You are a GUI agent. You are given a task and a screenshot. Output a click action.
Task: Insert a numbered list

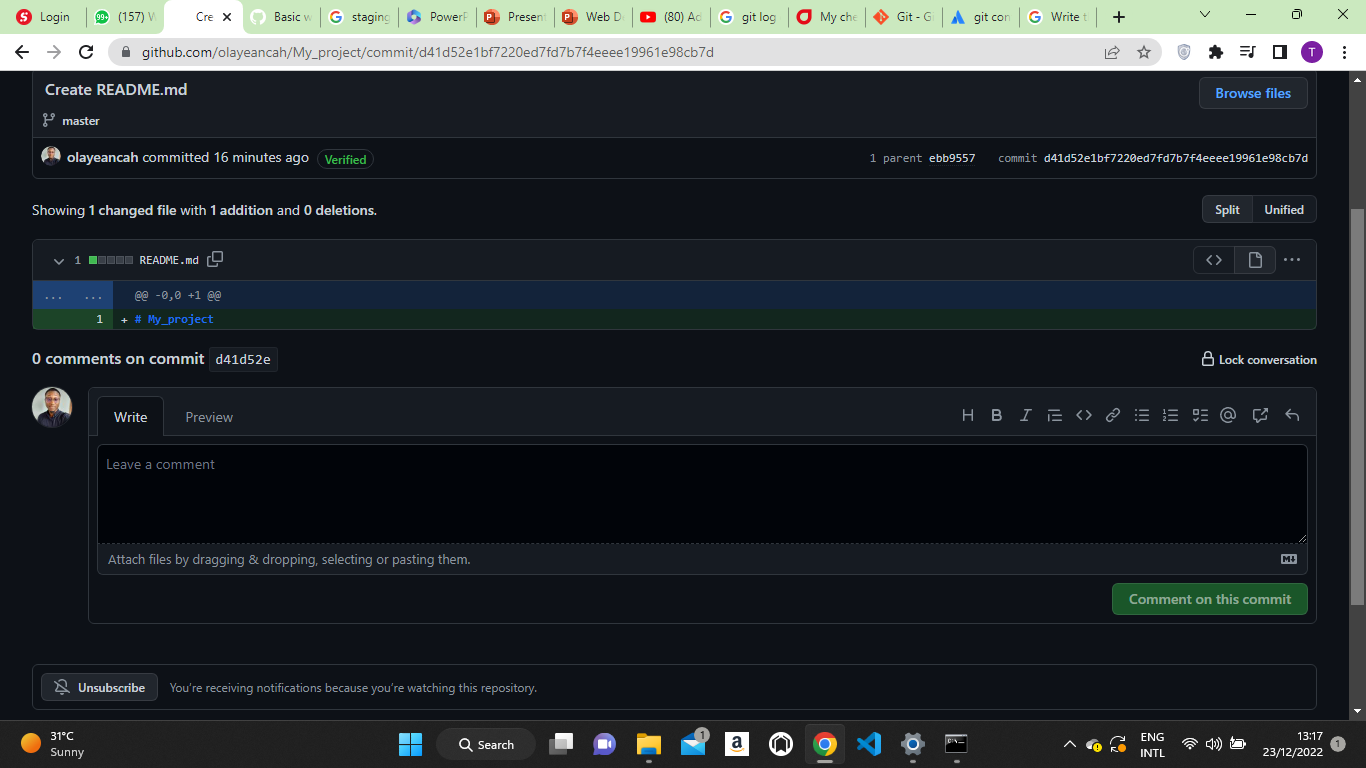tap(1170, 415)
